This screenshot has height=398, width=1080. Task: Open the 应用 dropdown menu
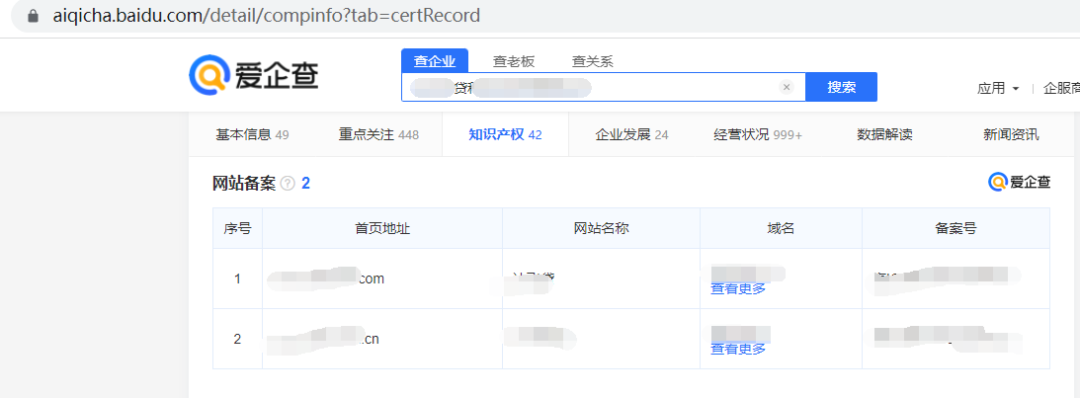point(998,88)
